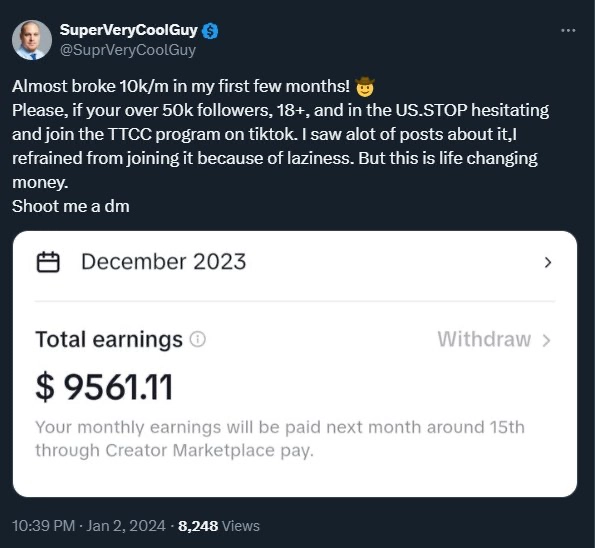595x548 pixels.
Task: Expand the December 2023 chevron arrow
Action: pos(548,262)
